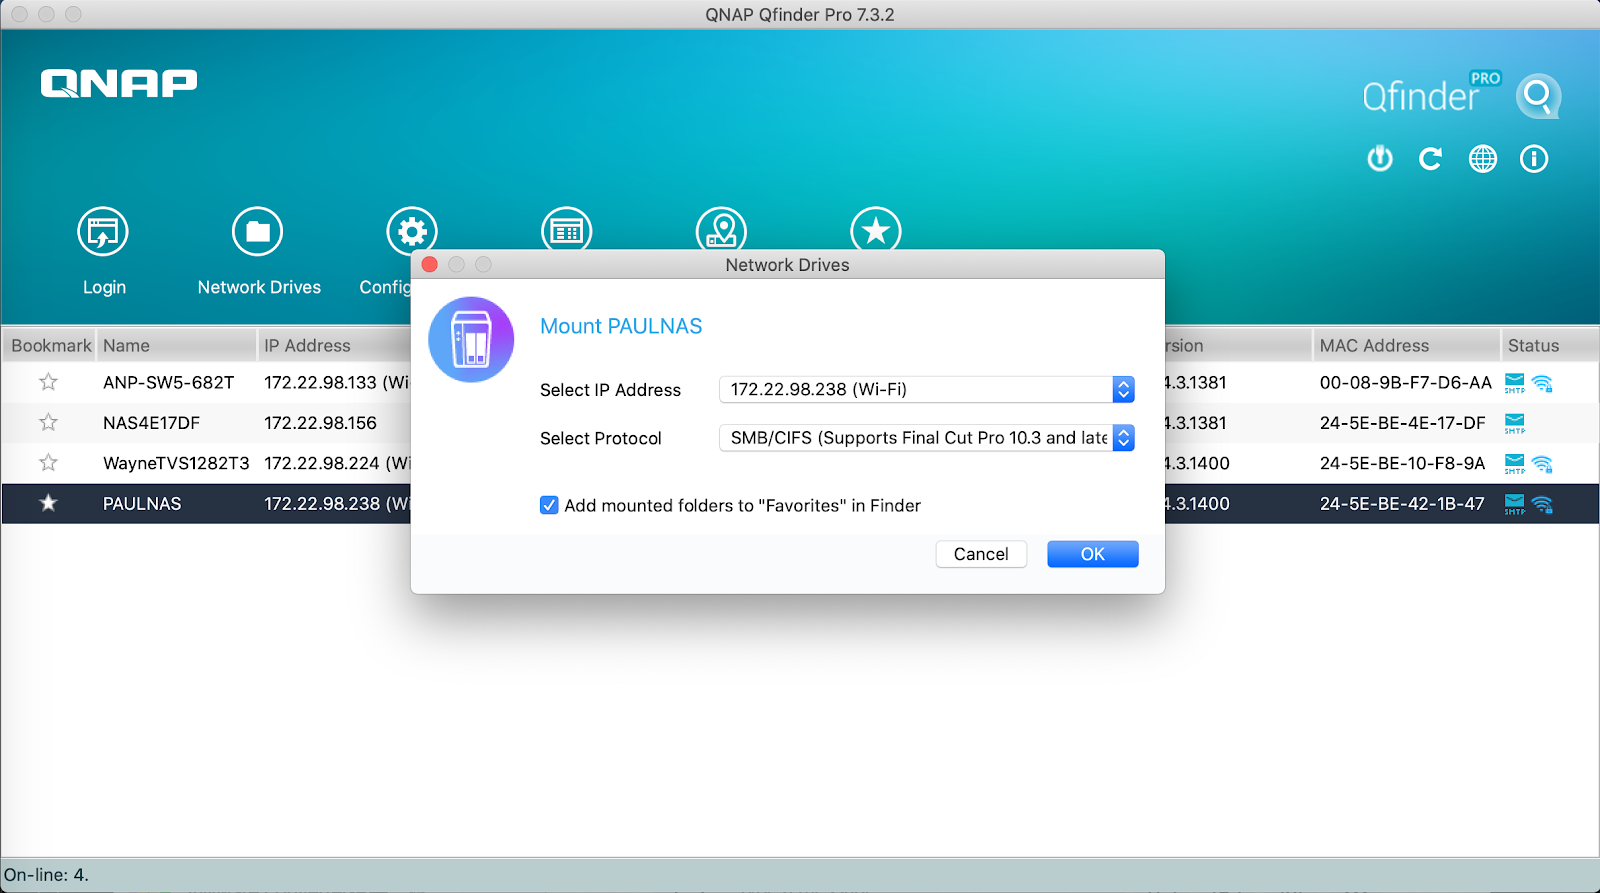Click IP address 172.22.98.224 in list
Image resolution: width=1600 pixels, height=893 pixels.
coord(337,463)
